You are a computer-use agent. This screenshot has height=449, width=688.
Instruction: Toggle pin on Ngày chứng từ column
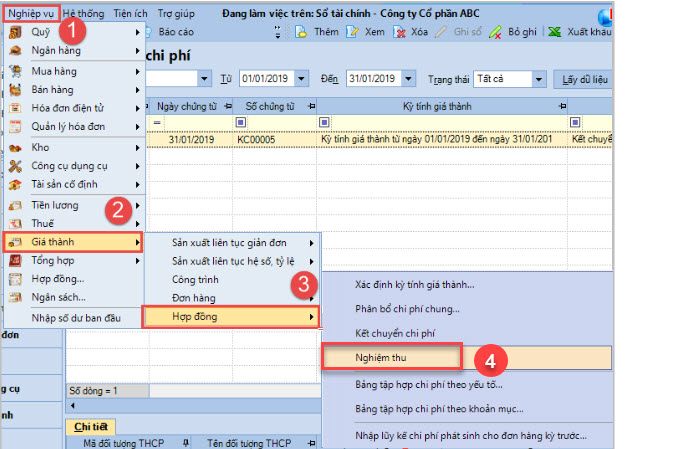[x=228, y=105]
